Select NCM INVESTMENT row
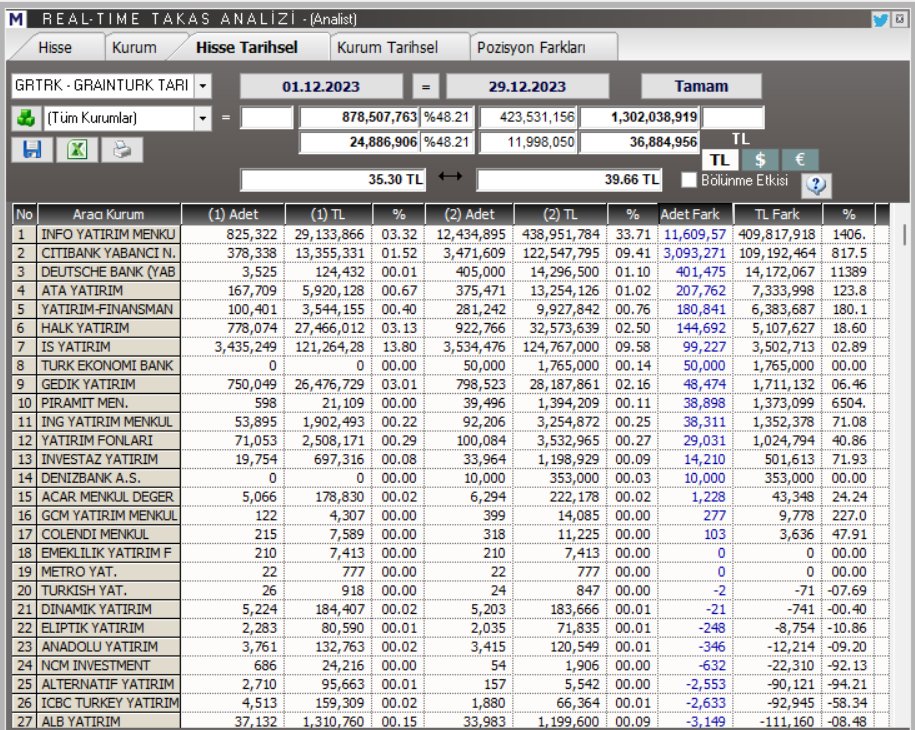Image resolution: width=915 pixels, height=730 pixels. coord(449,665)
